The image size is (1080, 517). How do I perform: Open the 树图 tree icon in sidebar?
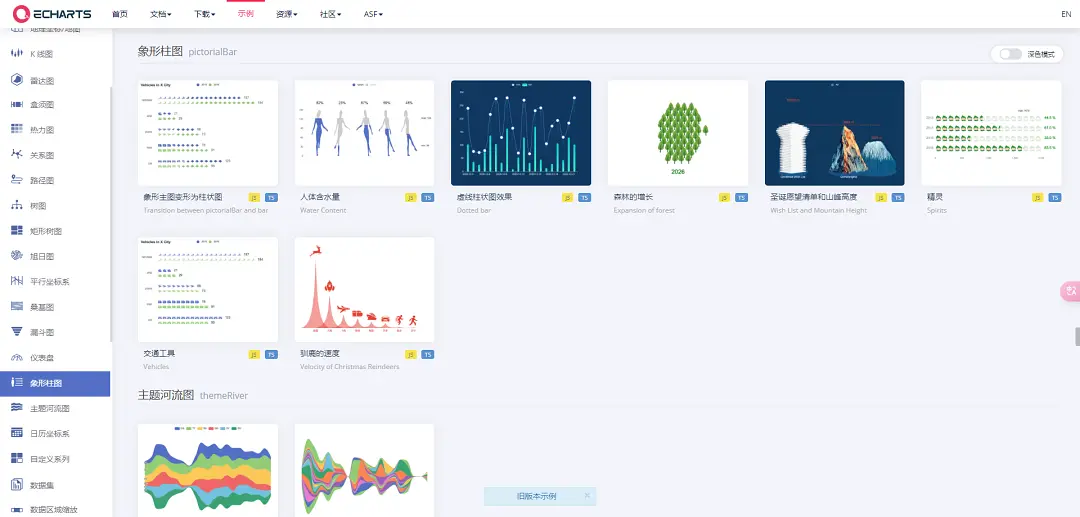coord(17,205)
